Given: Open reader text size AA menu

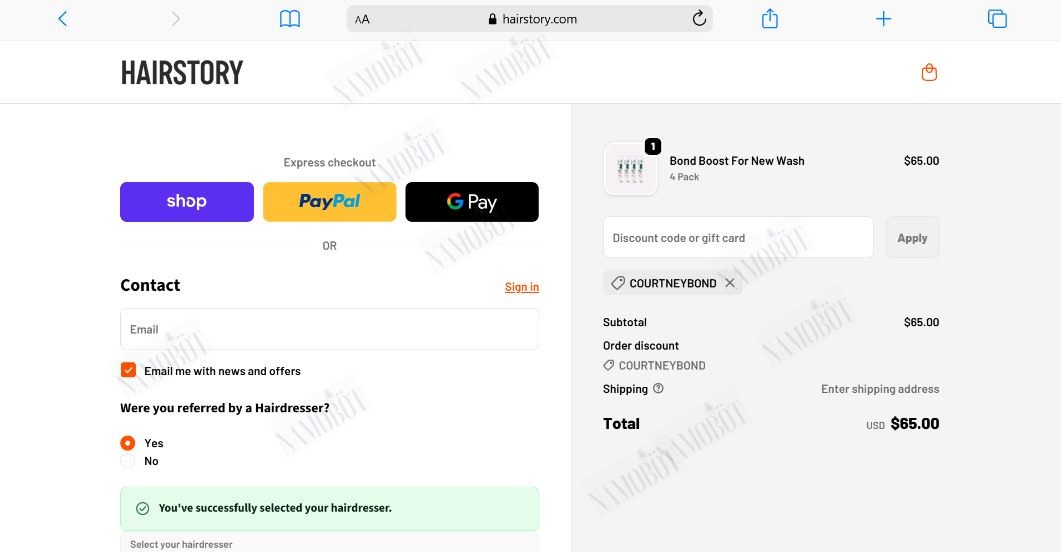Looking at the screenshot, I should (362, 19).
